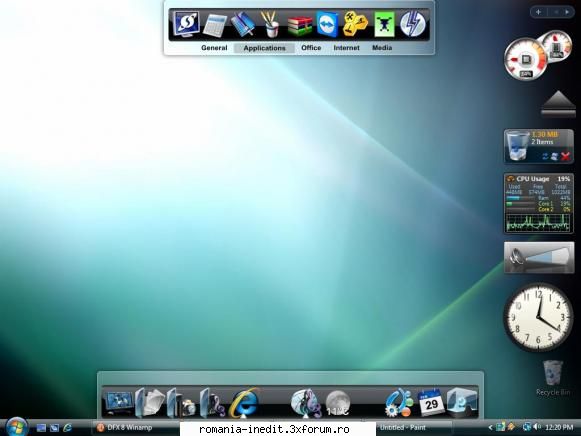
Task: Launch TeamViewer from top dock
Action: [328, 24]
